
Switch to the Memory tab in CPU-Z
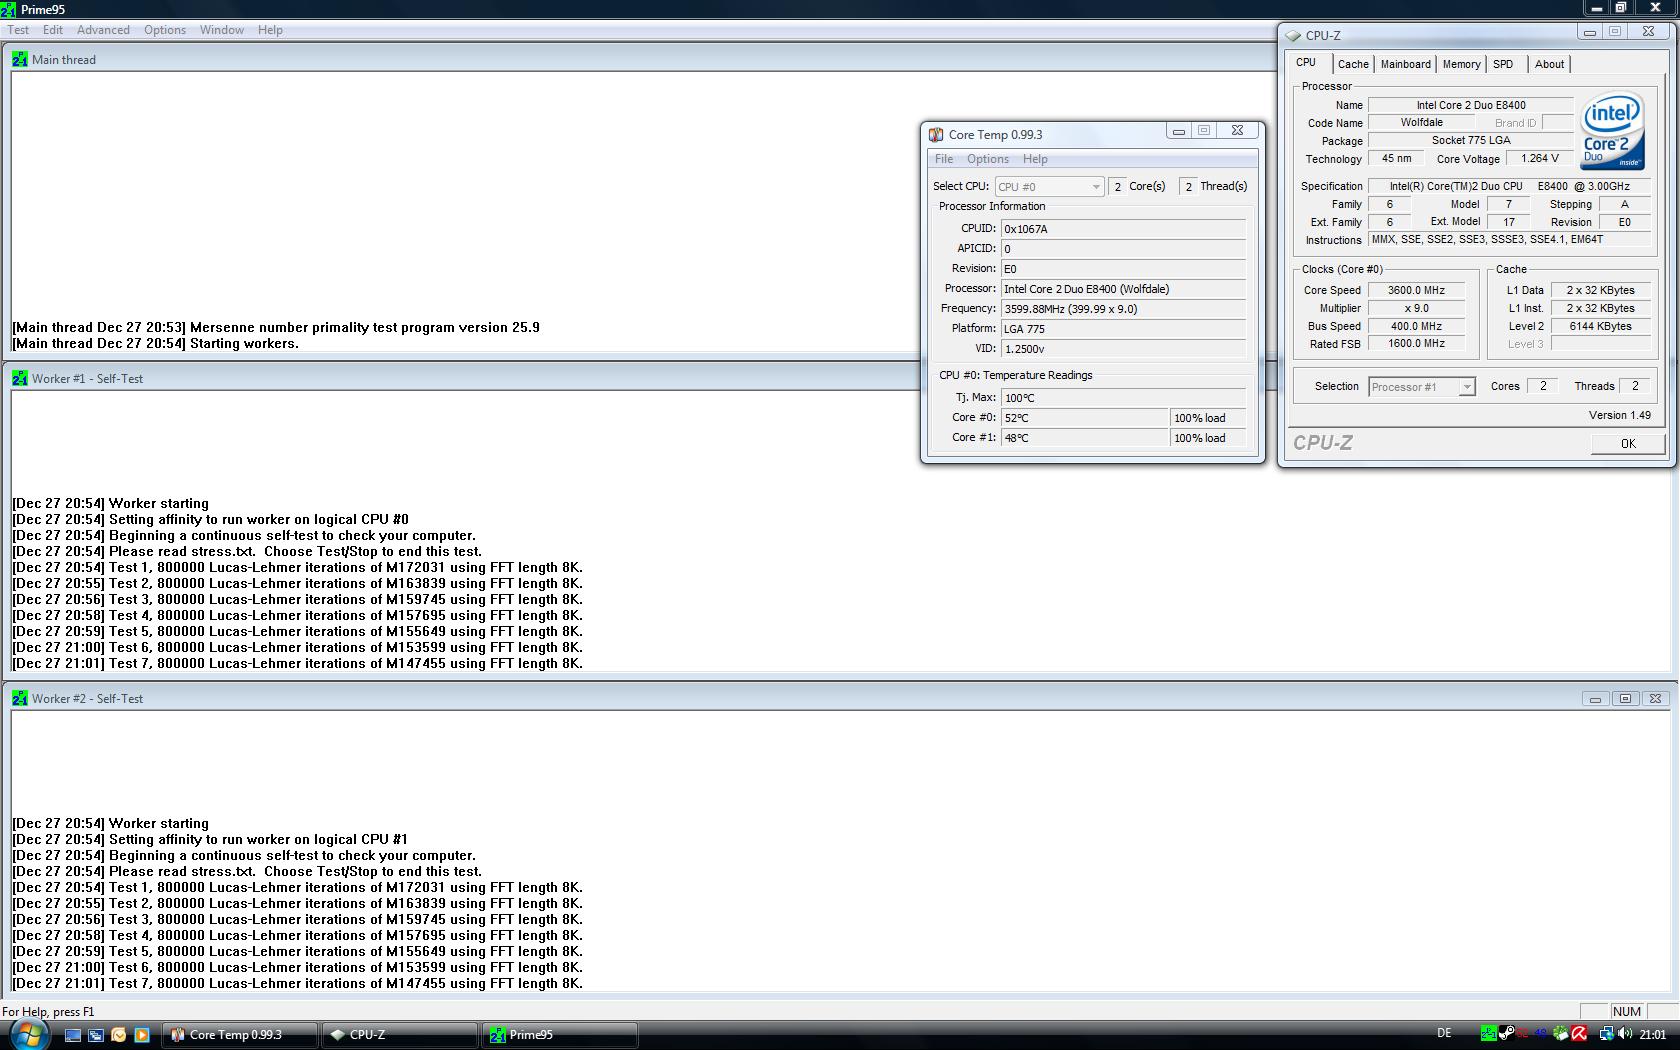coord(1461,64)
